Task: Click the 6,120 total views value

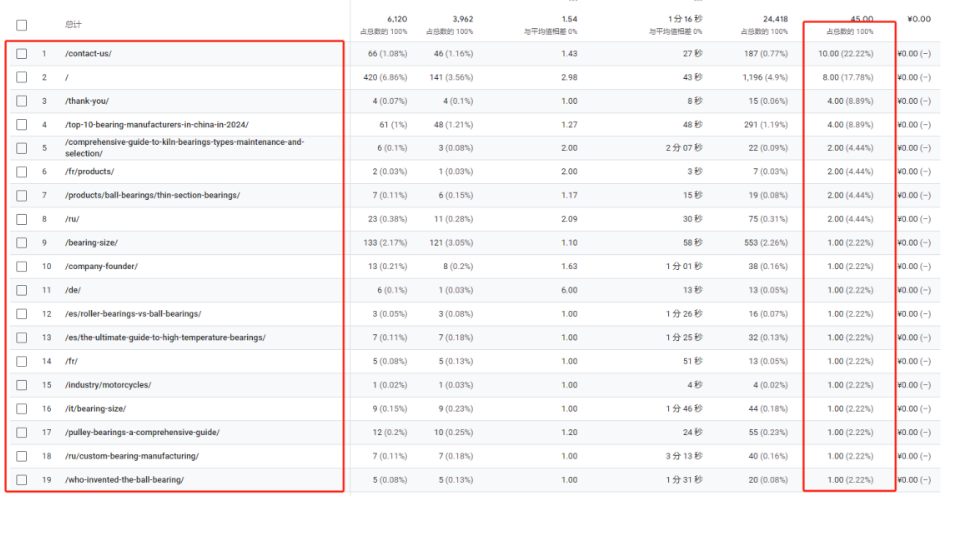Action: [x=396, y=19]
